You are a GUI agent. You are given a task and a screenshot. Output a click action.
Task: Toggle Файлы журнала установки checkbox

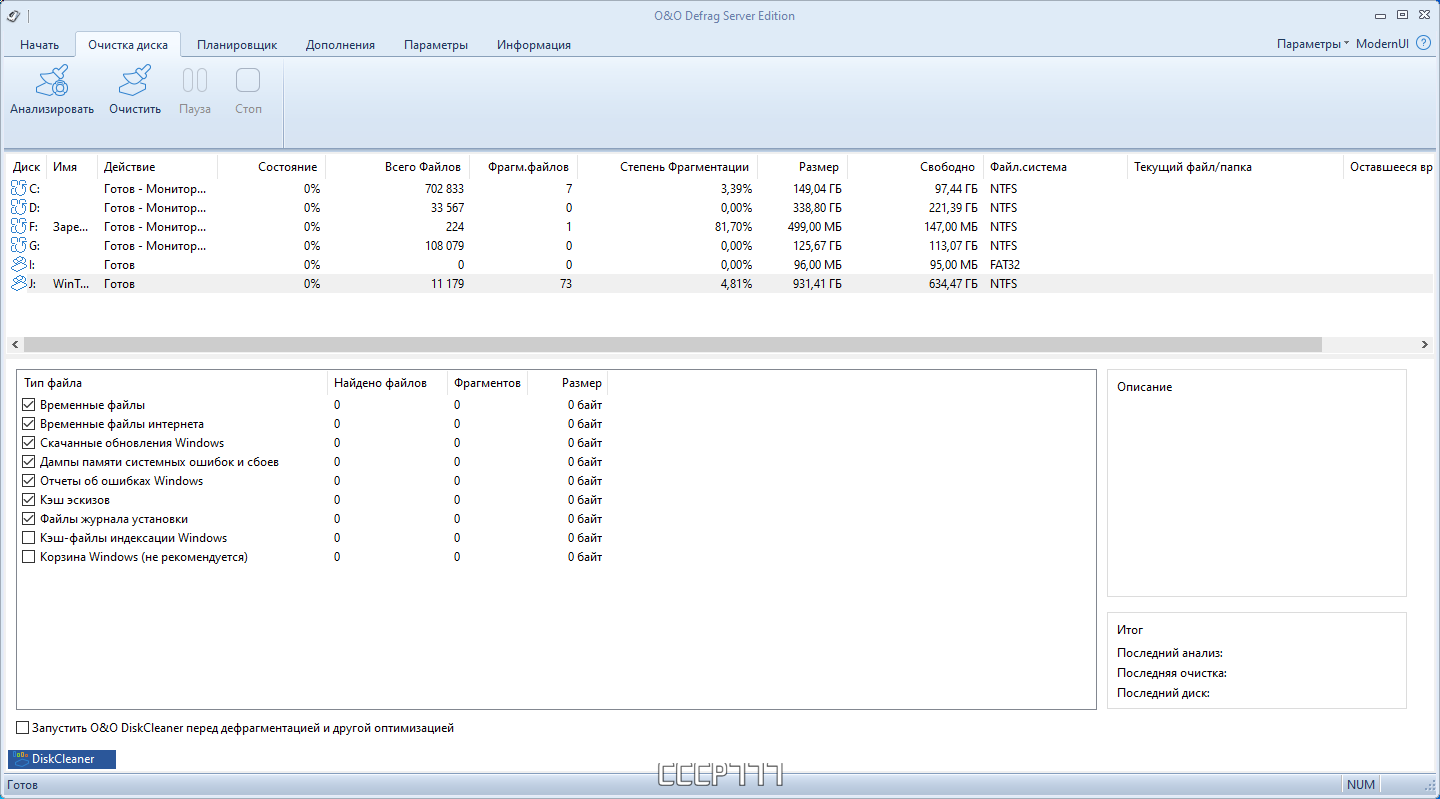coord(29,519)
